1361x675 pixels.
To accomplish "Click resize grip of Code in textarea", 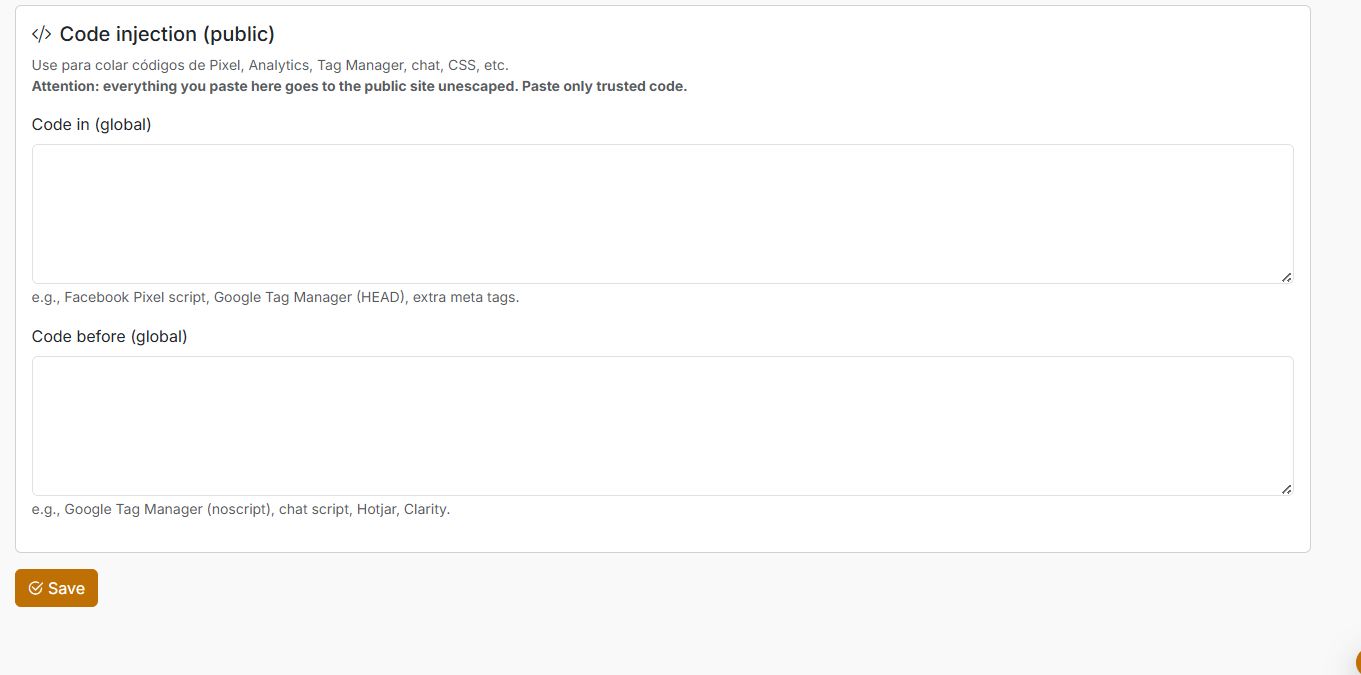I will tap(1286, 277).
